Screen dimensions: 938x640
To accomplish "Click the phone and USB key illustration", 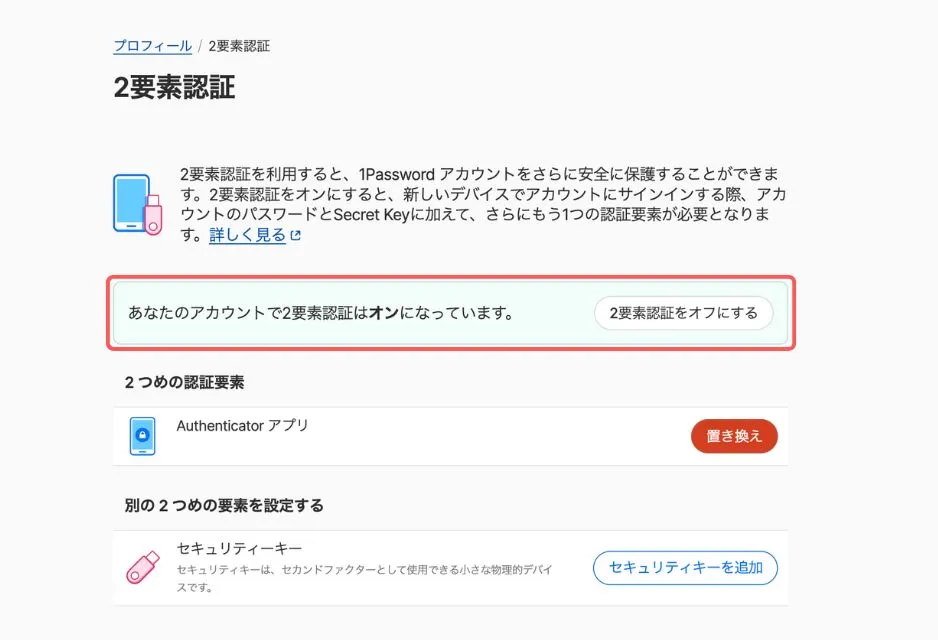I will (138, 204).
